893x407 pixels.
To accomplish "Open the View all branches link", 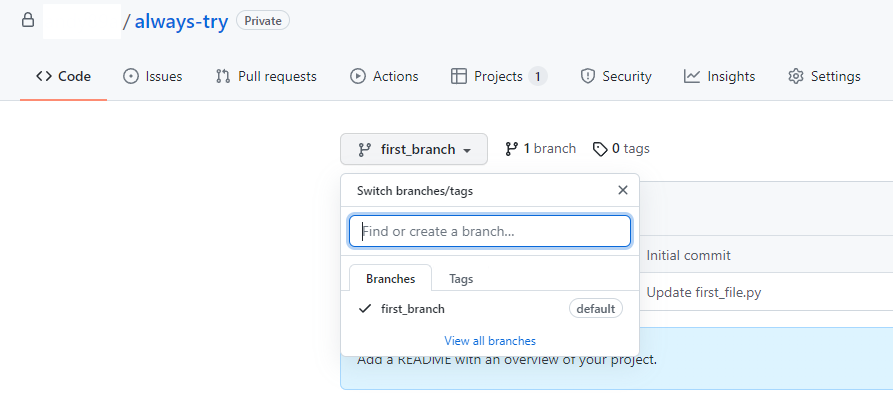I will click(490, 341).
